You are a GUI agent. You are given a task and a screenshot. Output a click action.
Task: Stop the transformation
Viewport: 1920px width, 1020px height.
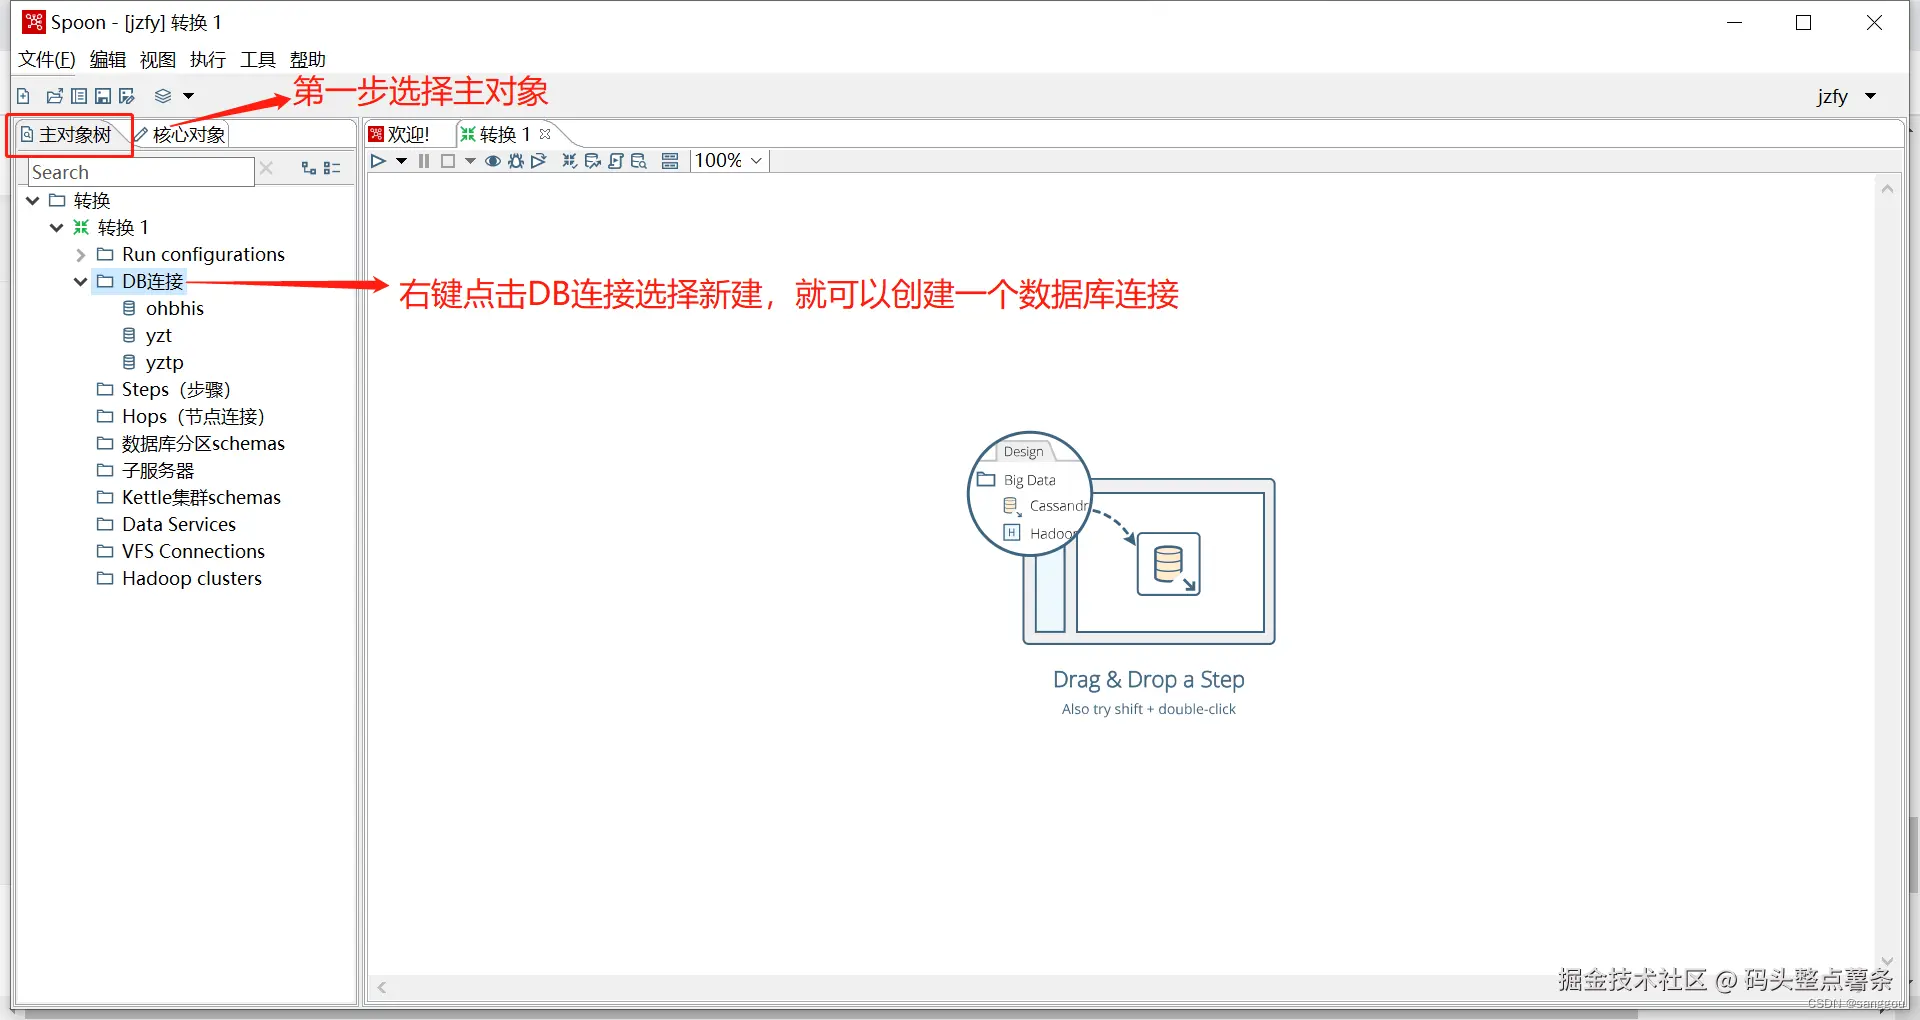448,161
